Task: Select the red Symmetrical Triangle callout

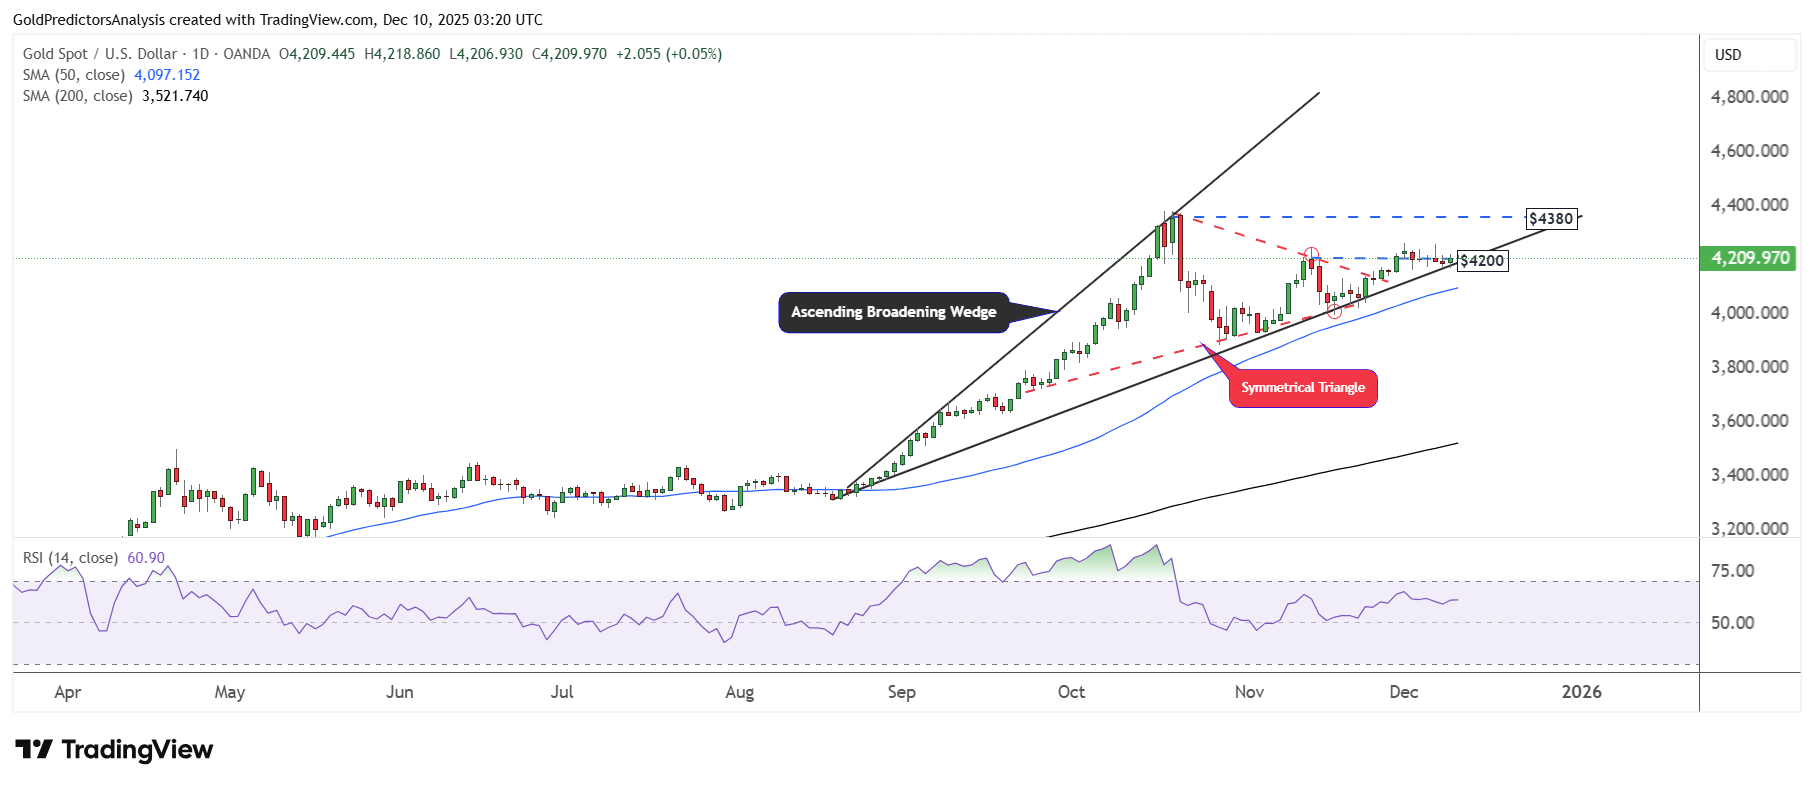Action: coord(1302,388)
